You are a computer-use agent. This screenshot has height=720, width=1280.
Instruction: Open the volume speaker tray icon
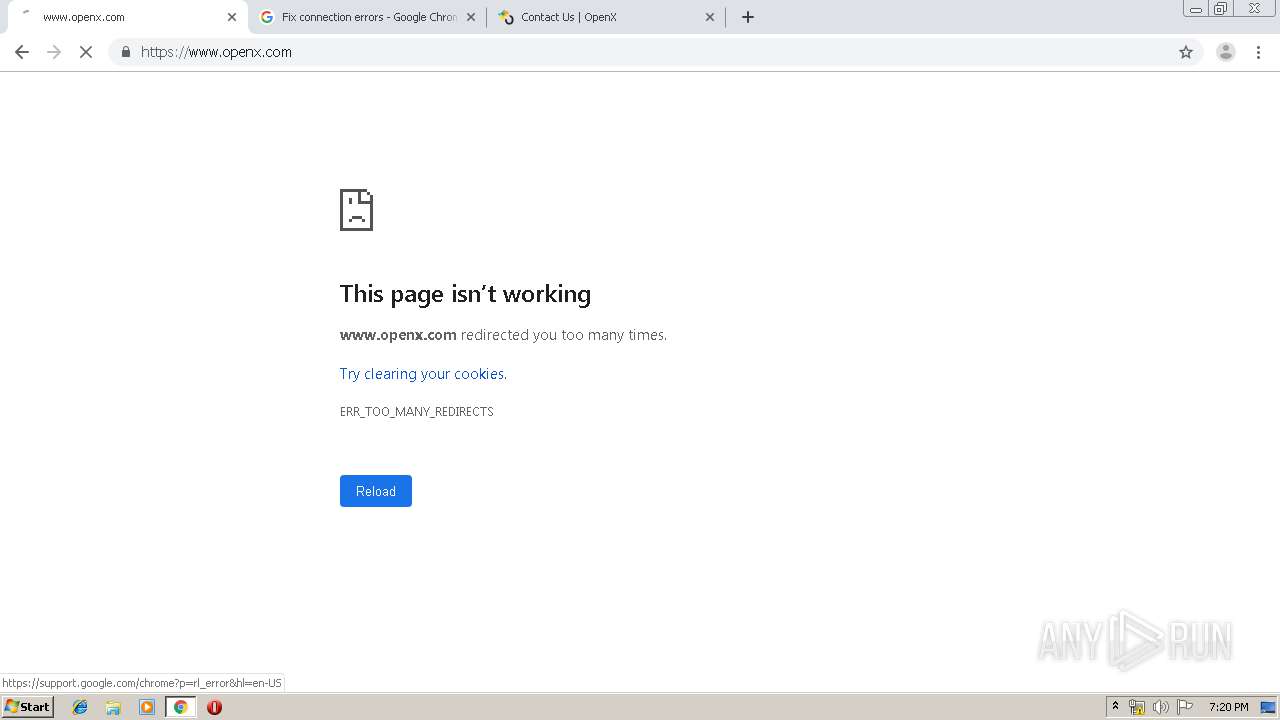tap(1160, 707)
